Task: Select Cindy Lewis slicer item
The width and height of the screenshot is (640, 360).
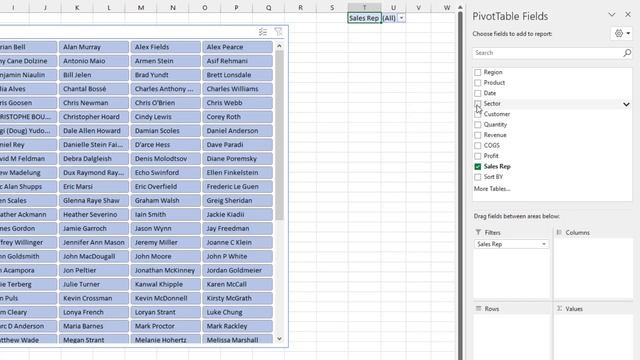Action: (x=165, y=117)
